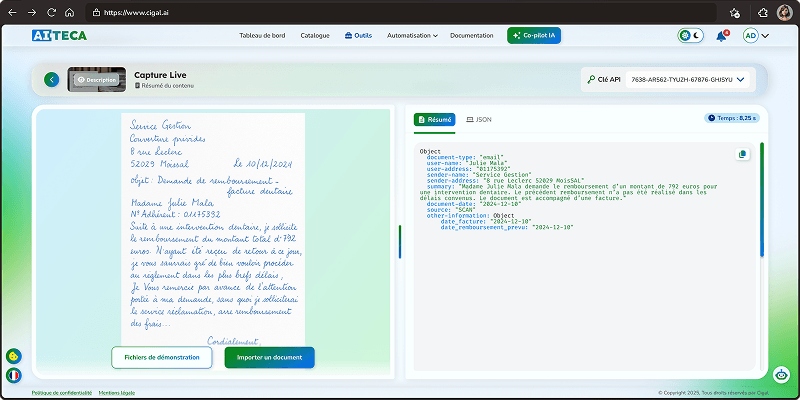Open cookie preferences yellow icon
Viewport: 800px width, 400px height.
(14, 356)
